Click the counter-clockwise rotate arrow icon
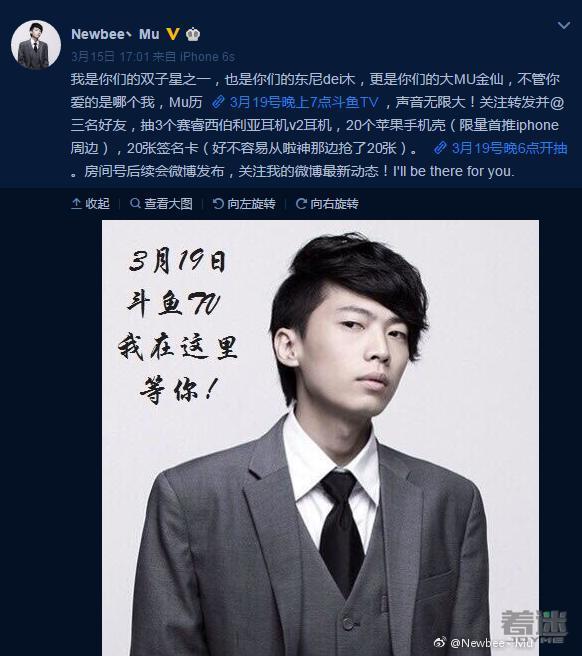This screenshot has width=582, height=656. (218, 204)
